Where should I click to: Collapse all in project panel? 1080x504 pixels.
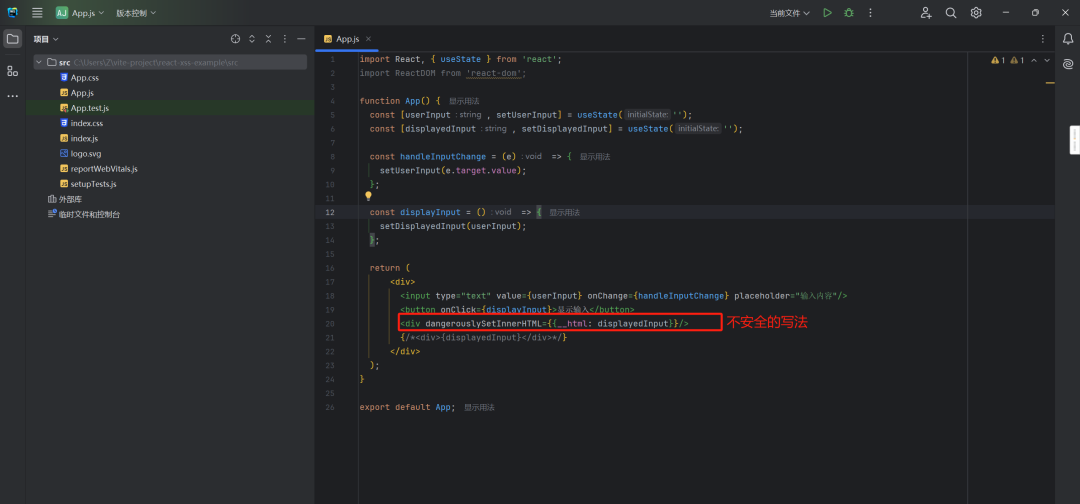point(269,39)
